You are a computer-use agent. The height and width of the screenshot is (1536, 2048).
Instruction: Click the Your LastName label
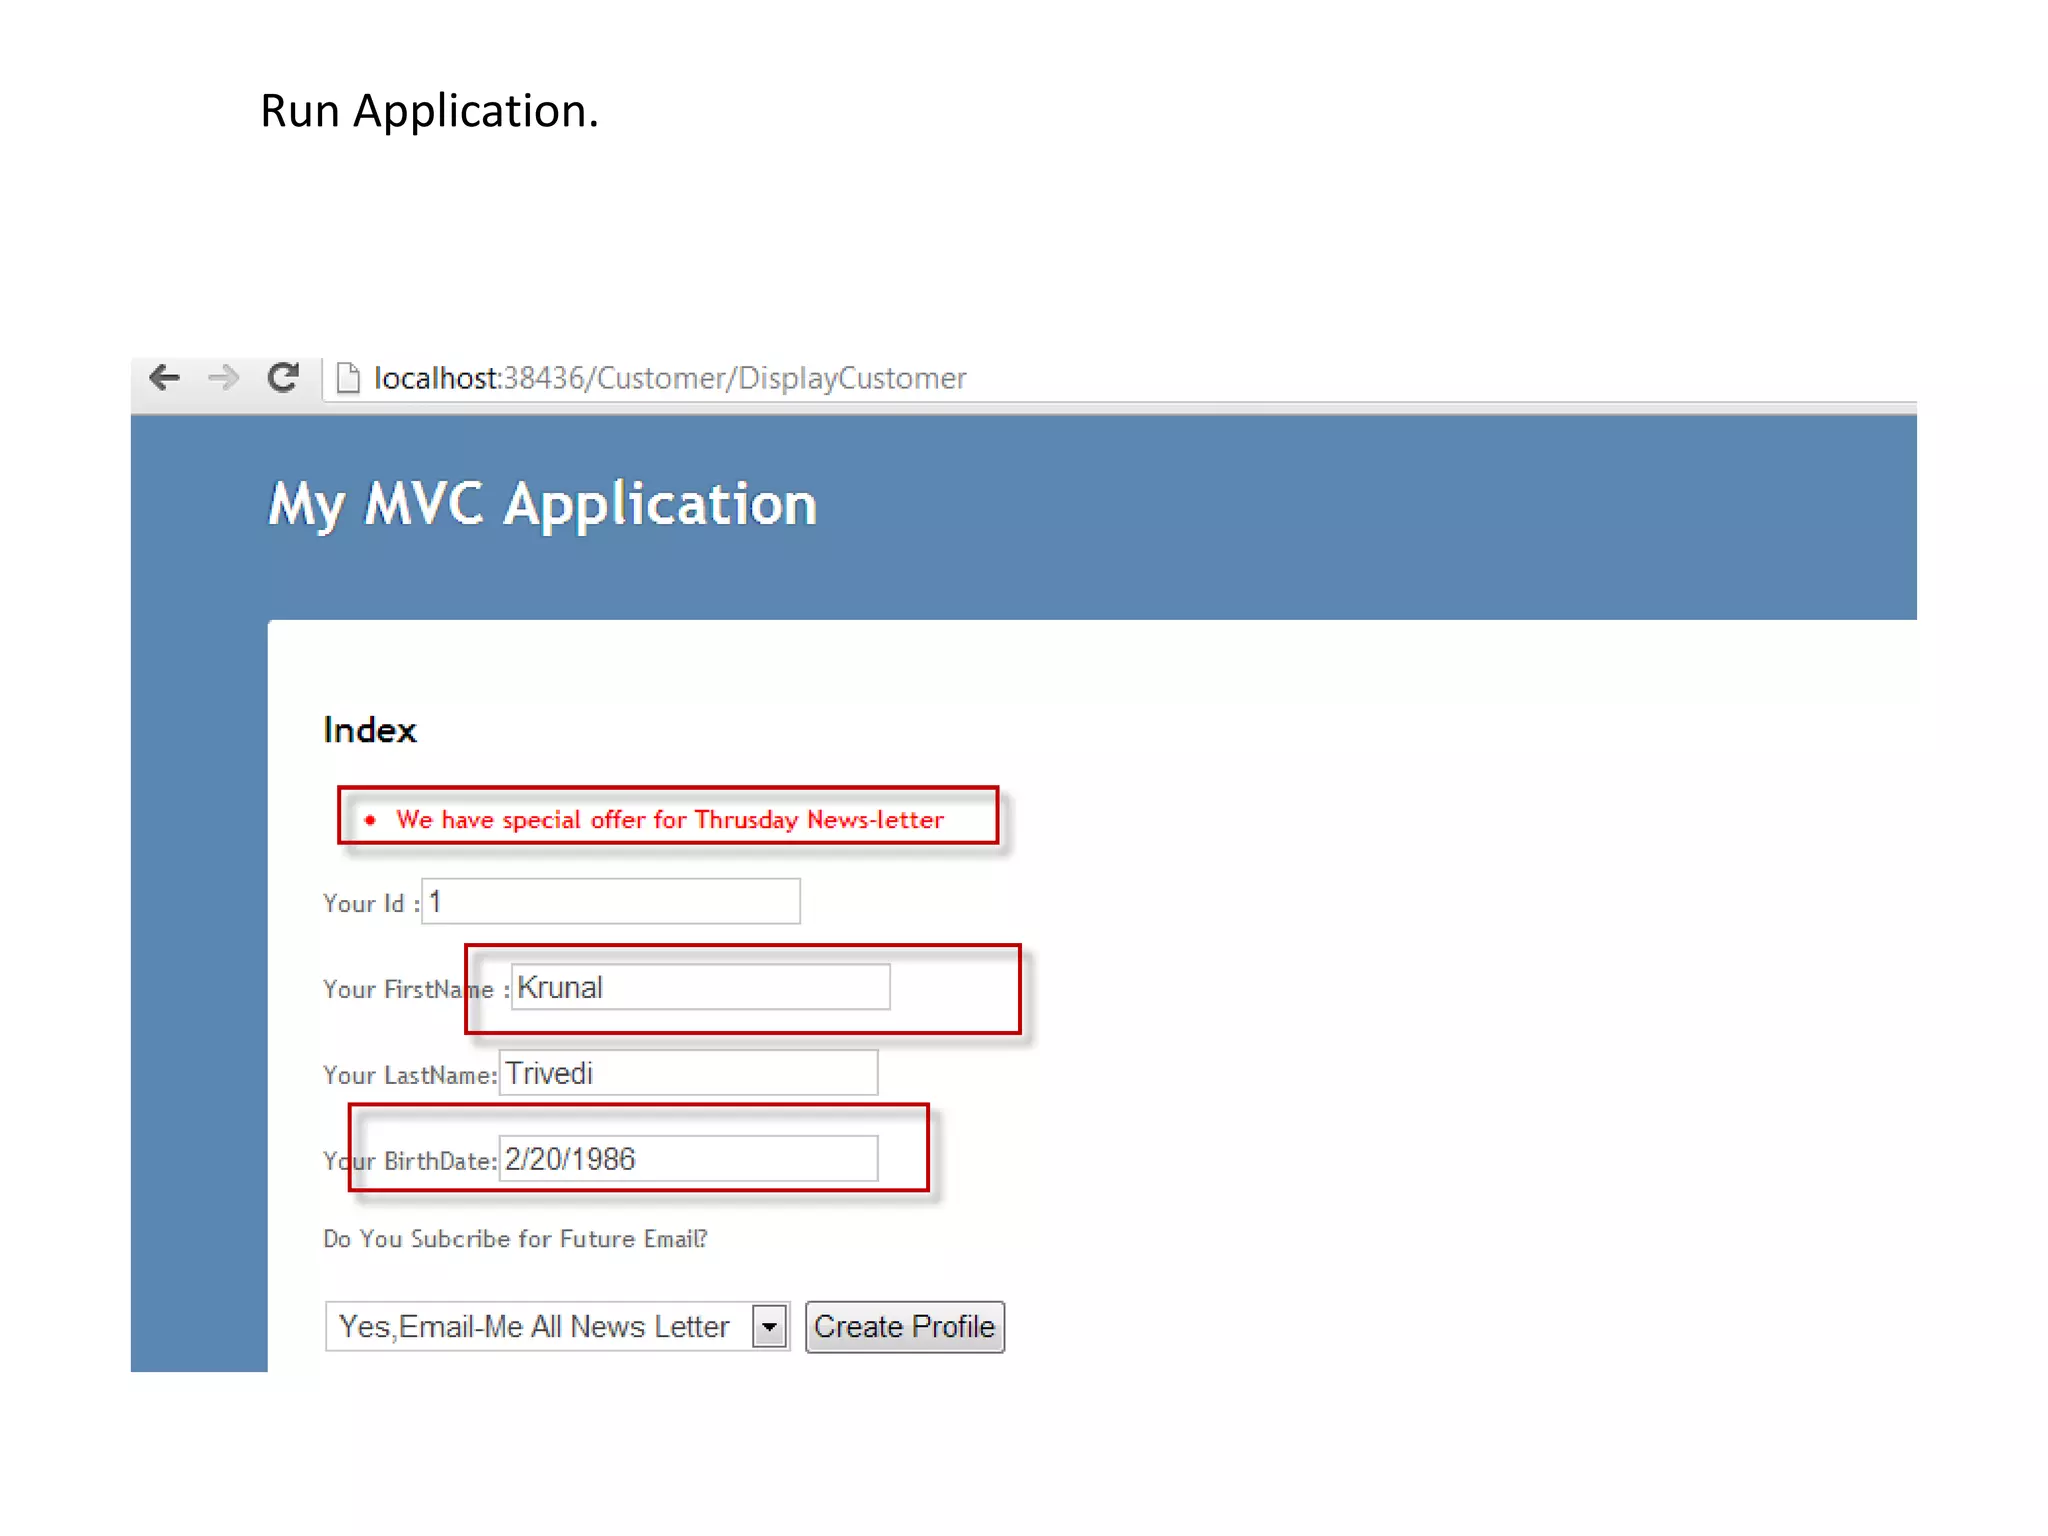(409, 1076)
